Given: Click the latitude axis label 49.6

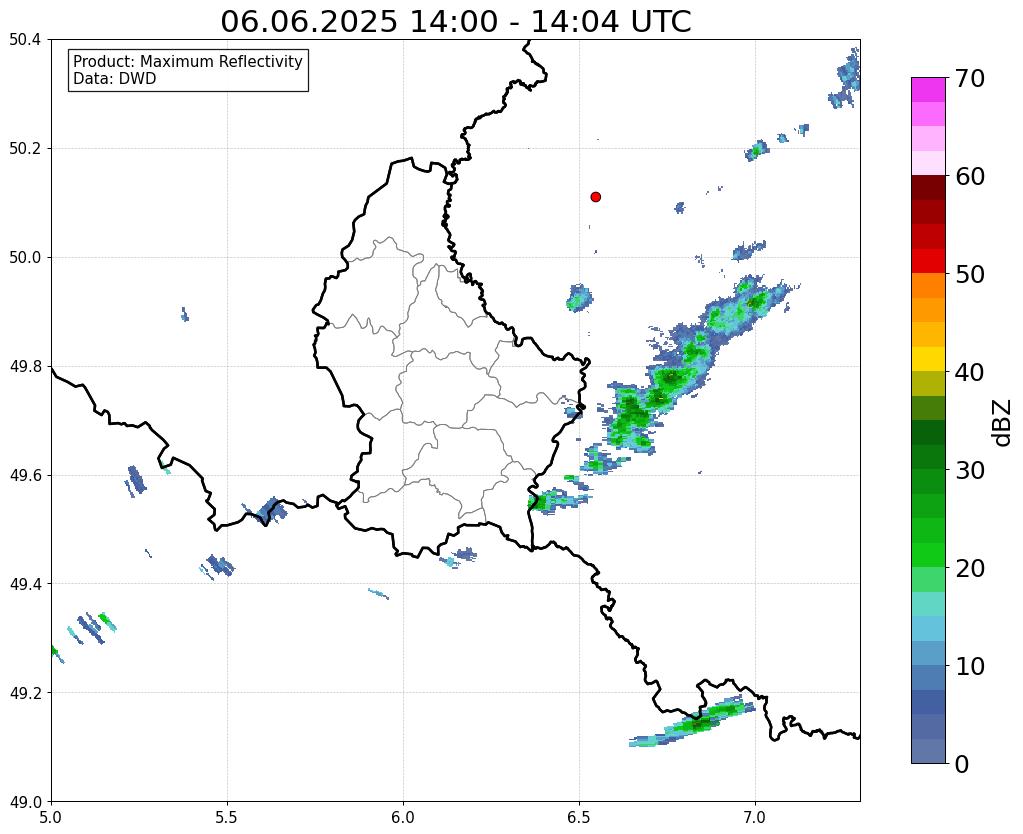Looking at the screenshot, I should (x=25, y=475).
